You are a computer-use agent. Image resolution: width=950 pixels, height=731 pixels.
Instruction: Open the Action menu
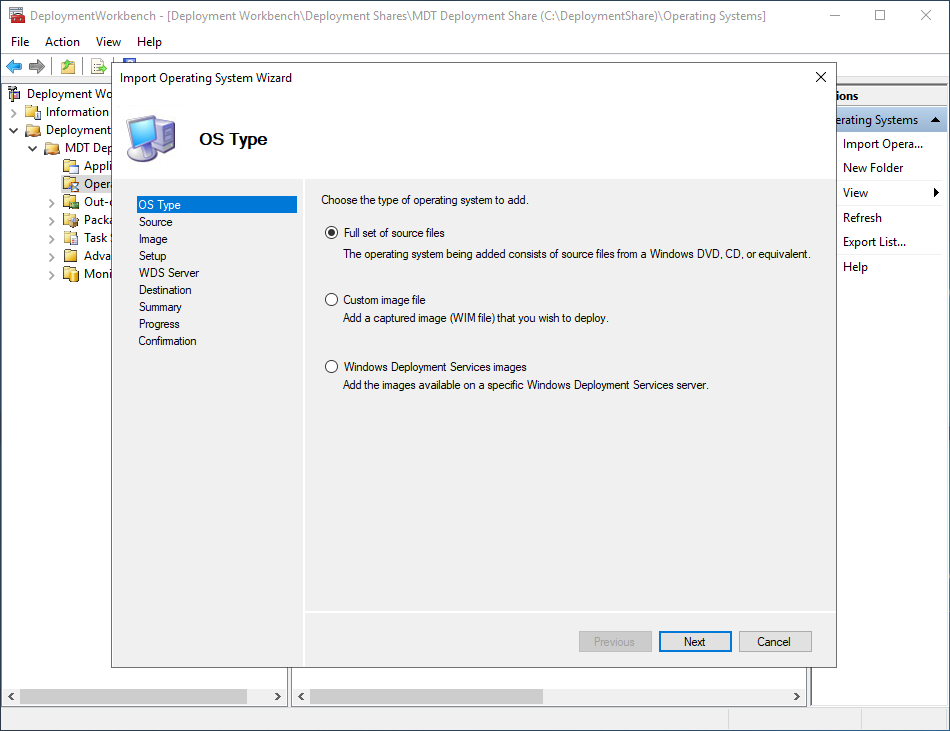tap(62, 42)
